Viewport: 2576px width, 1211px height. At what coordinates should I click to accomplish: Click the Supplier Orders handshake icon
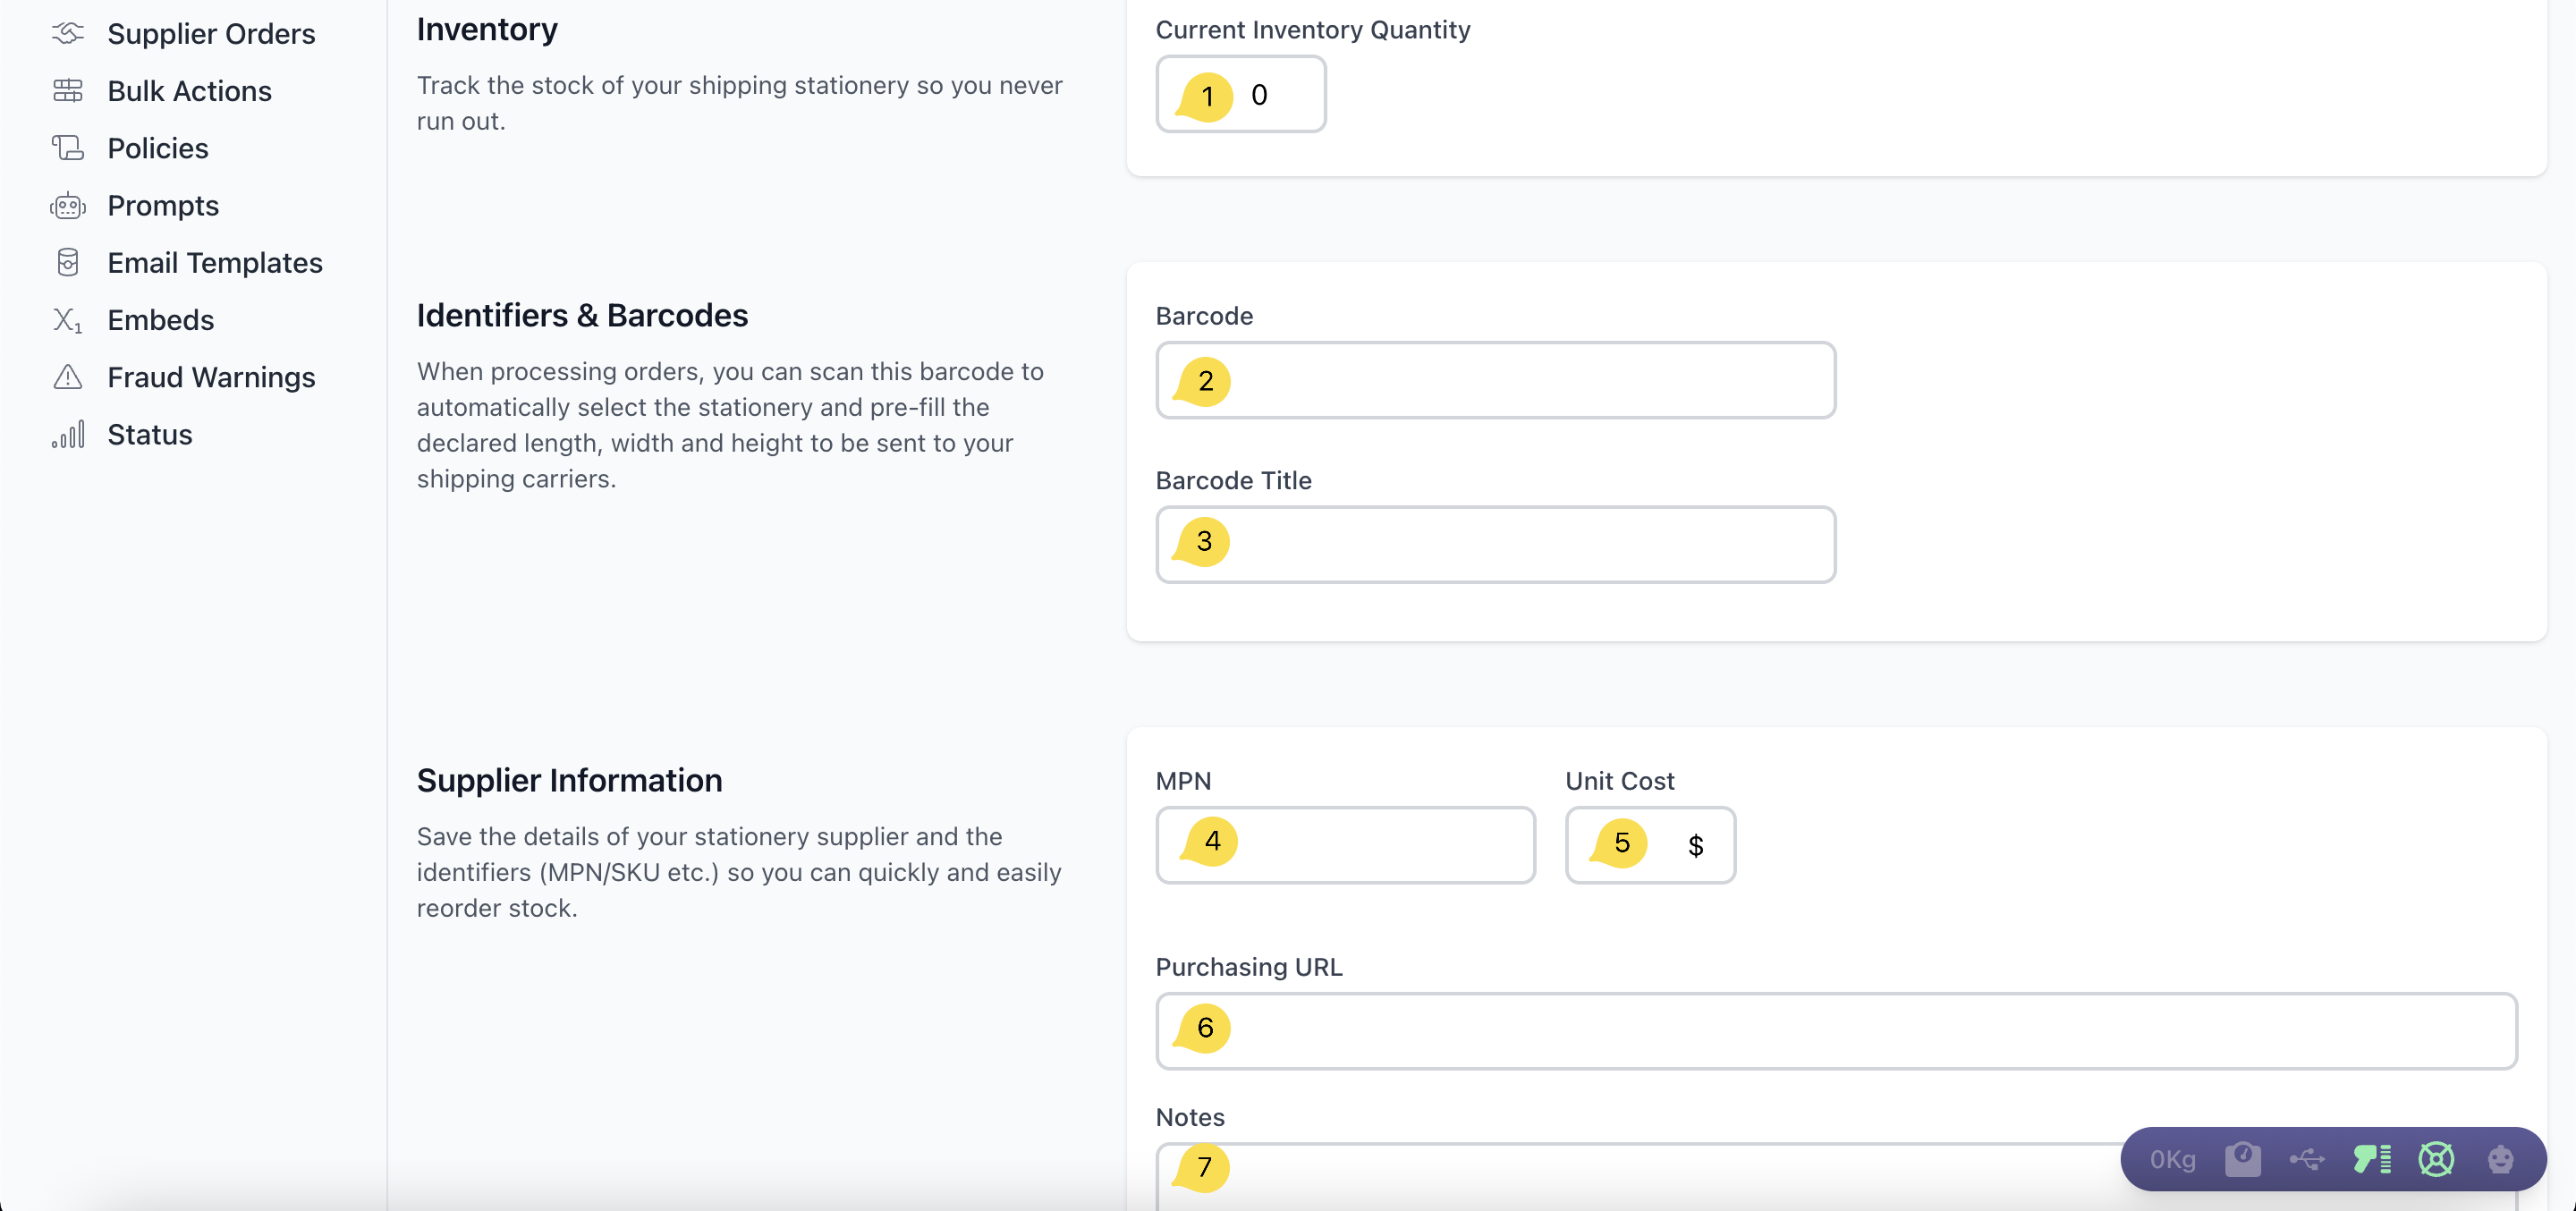tap(68, 33)
